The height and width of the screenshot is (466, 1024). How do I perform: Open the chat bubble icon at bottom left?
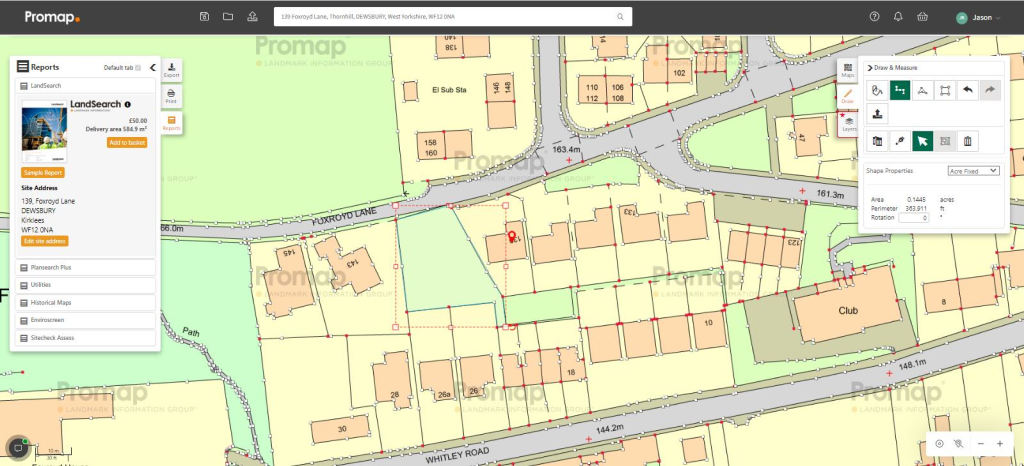click(18, 448)
